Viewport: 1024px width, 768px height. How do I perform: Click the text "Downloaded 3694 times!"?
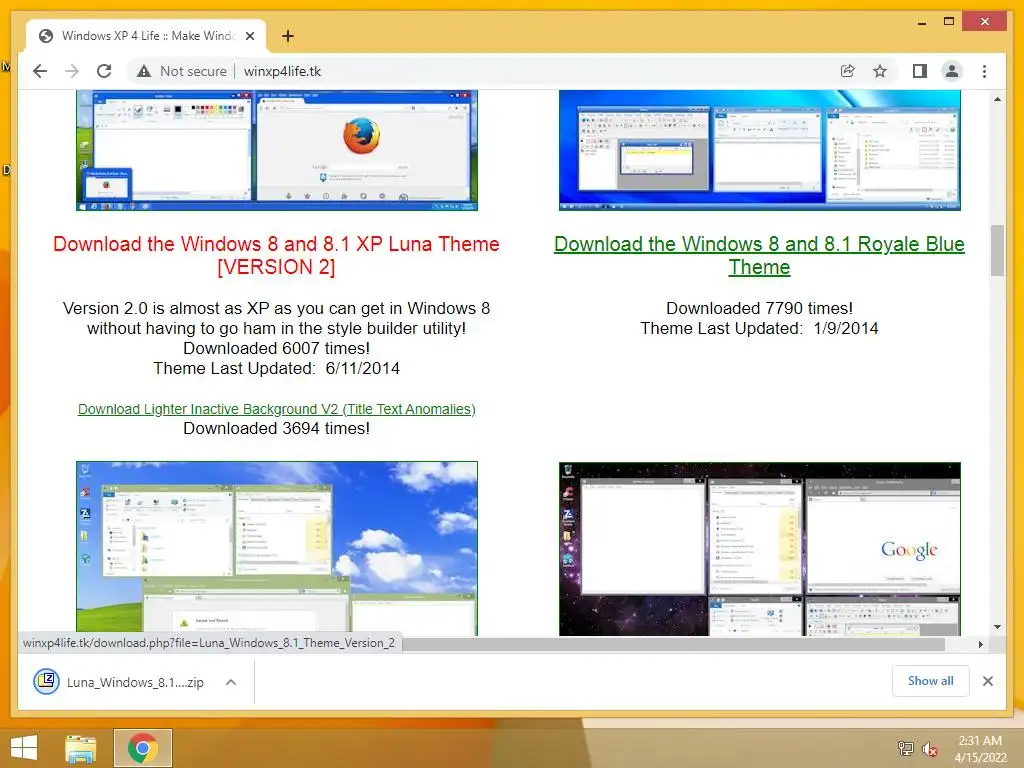276,428
